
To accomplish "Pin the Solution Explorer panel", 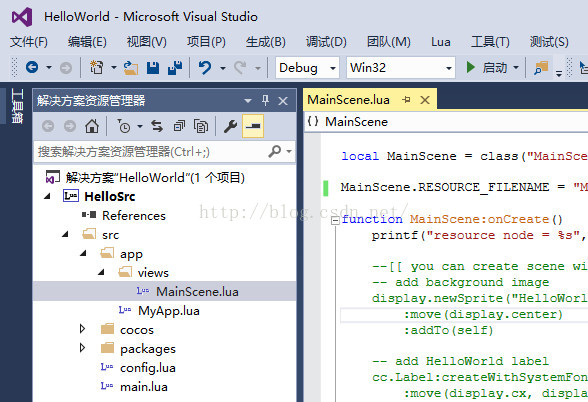I will 266,100.
